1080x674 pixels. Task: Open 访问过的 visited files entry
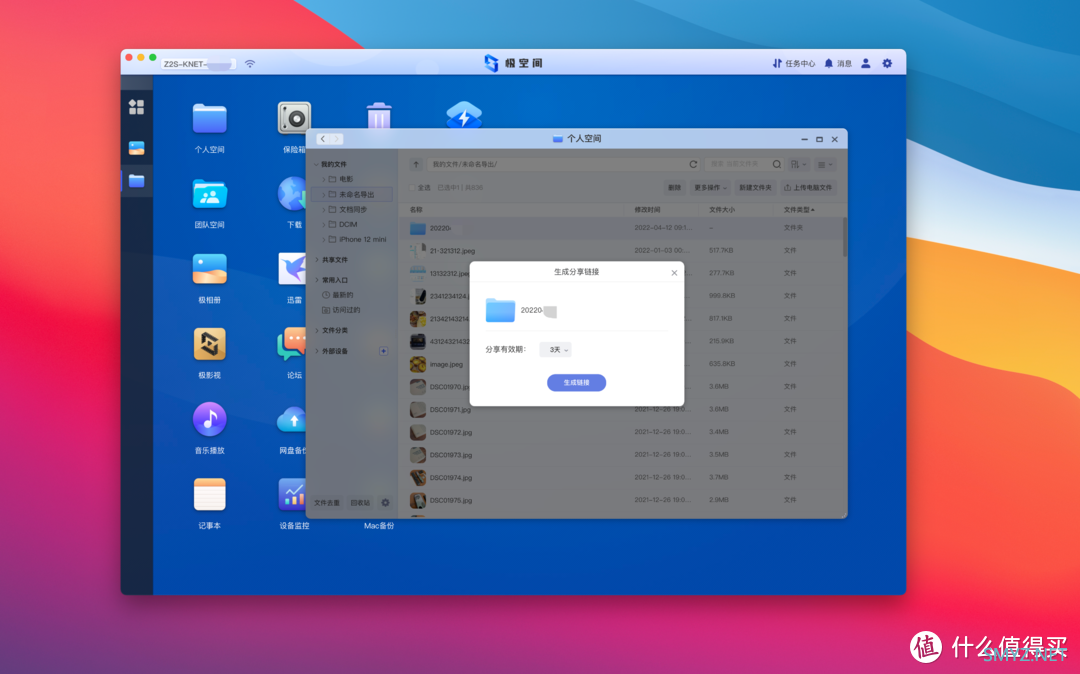click(x=341, y=310)
